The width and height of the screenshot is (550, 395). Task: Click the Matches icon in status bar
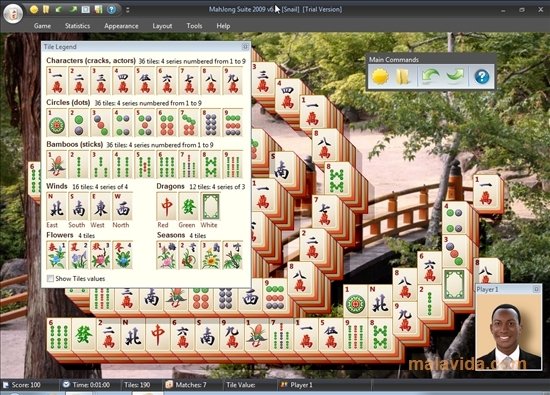(x=169, y=384)
